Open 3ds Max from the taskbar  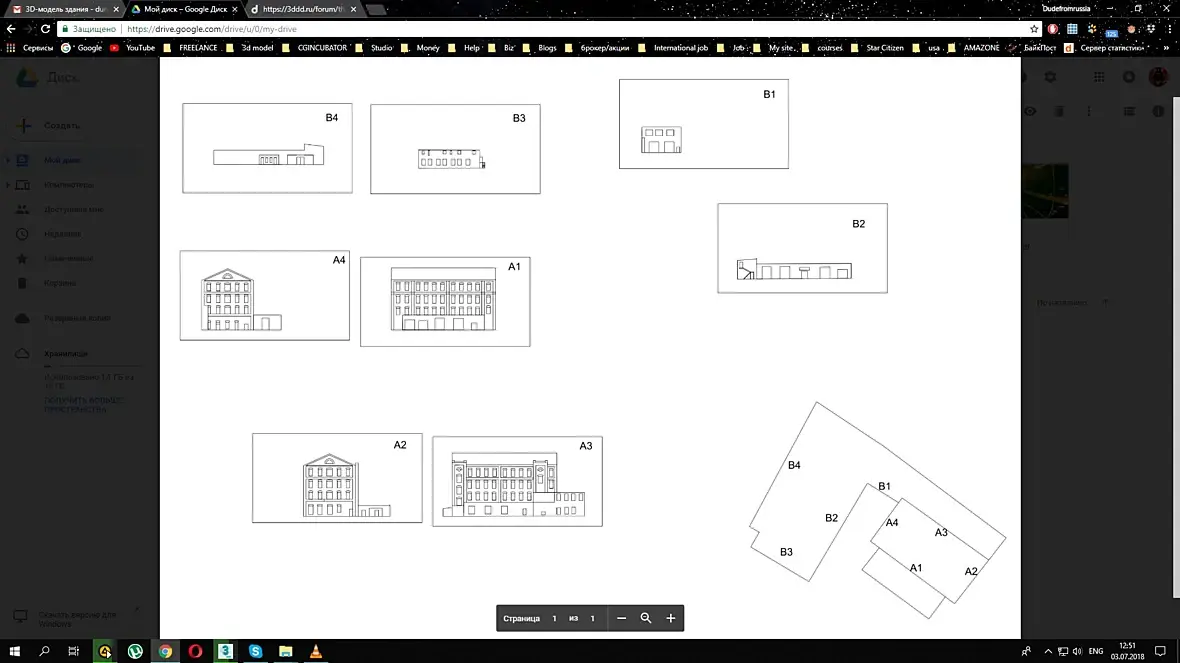point(225,651)
